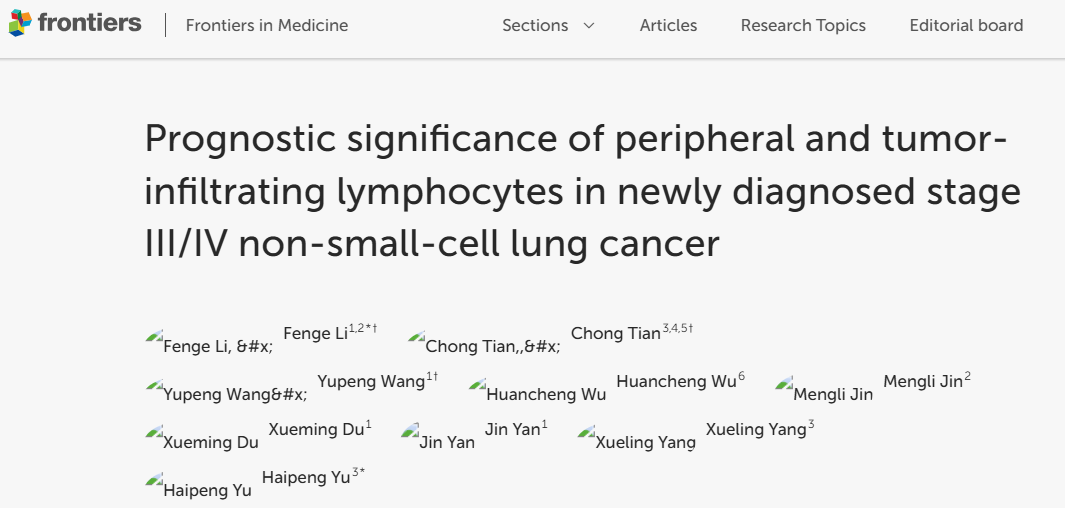
Task: Go to the Articles page
Action: (668, 26)
